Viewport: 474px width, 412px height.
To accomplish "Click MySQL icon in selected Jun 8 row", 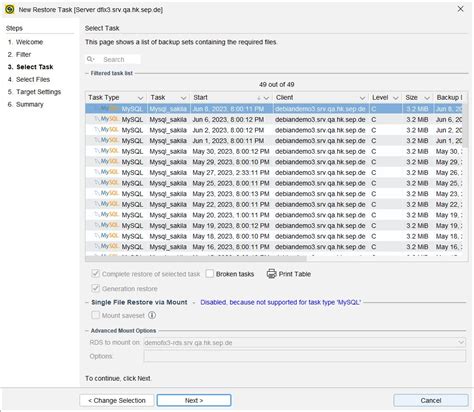I will [107, 109].
